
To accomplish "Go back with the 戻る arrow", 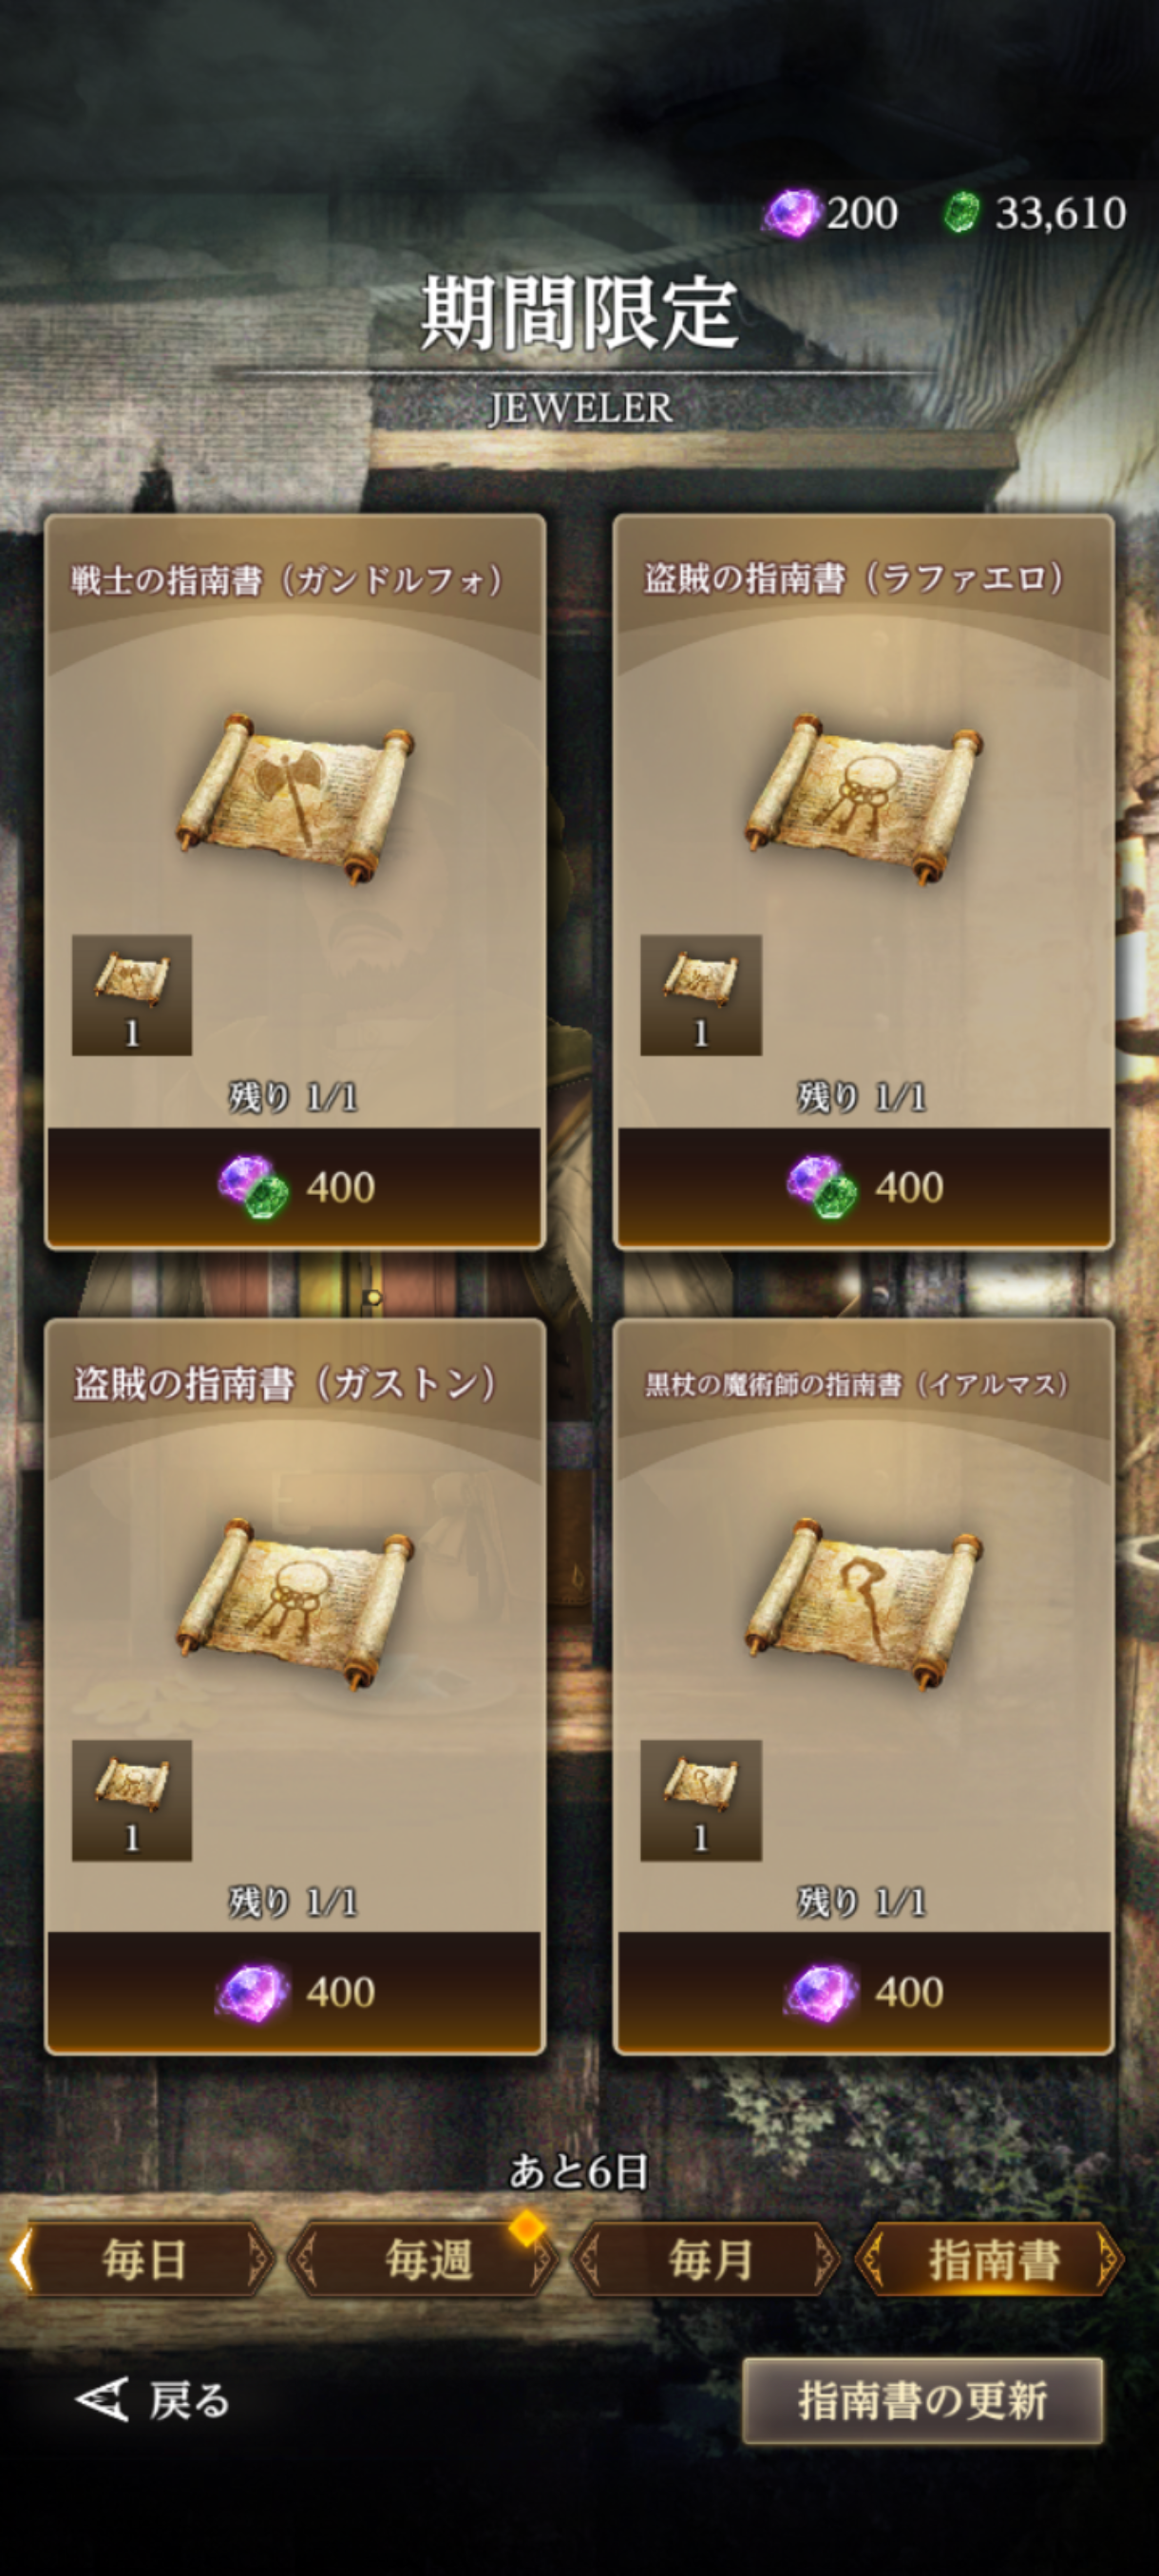I will pos(152,2400).
